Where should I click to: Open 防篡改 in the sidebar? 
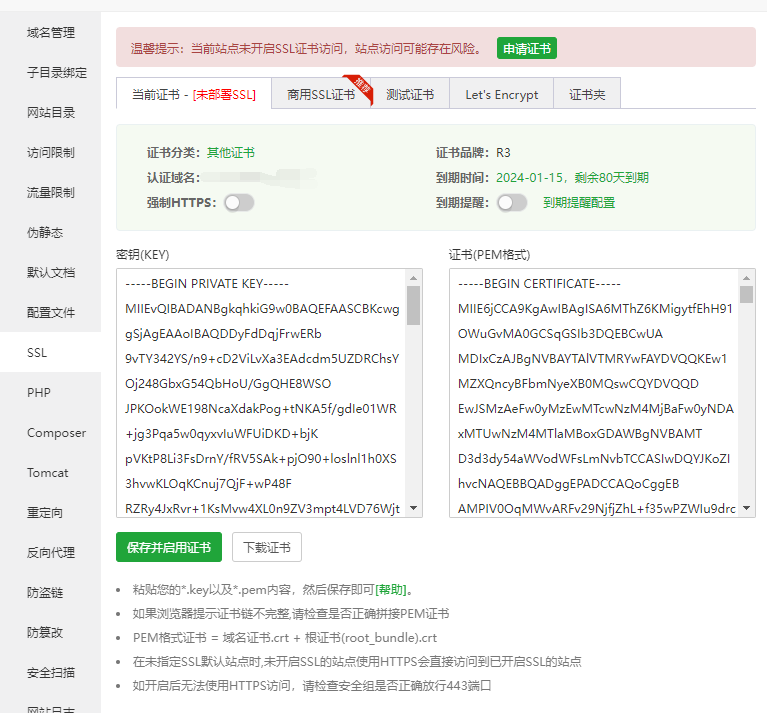click(50, 633)
